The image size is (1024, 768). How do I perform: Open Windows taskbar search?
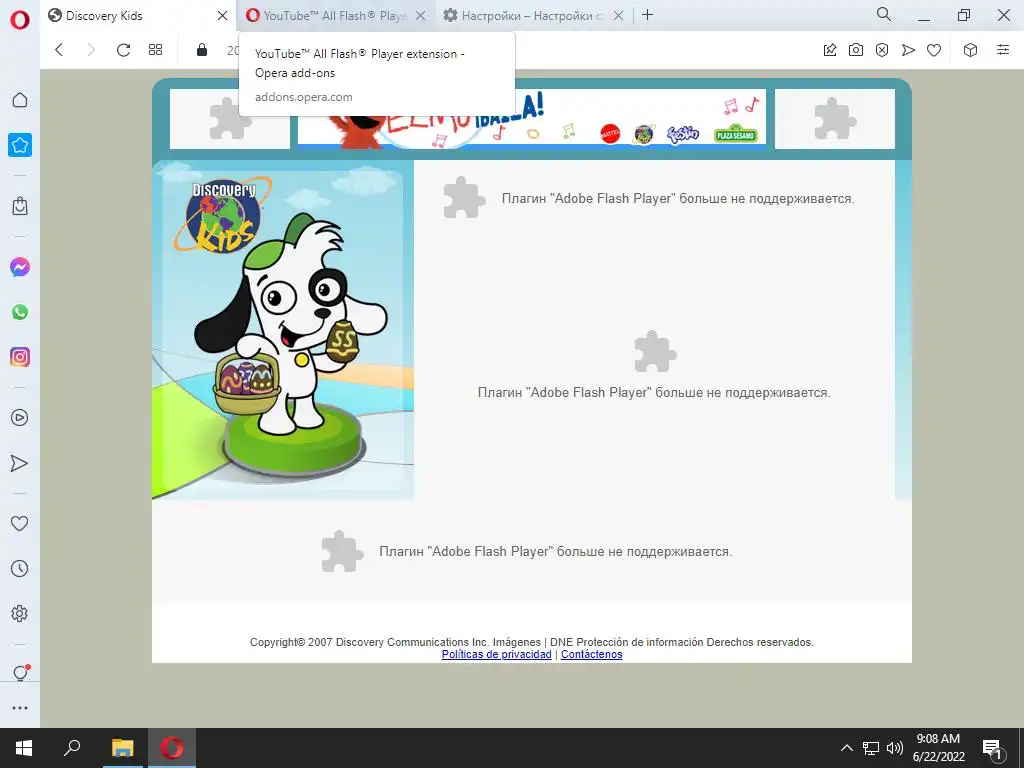point(72,748)
